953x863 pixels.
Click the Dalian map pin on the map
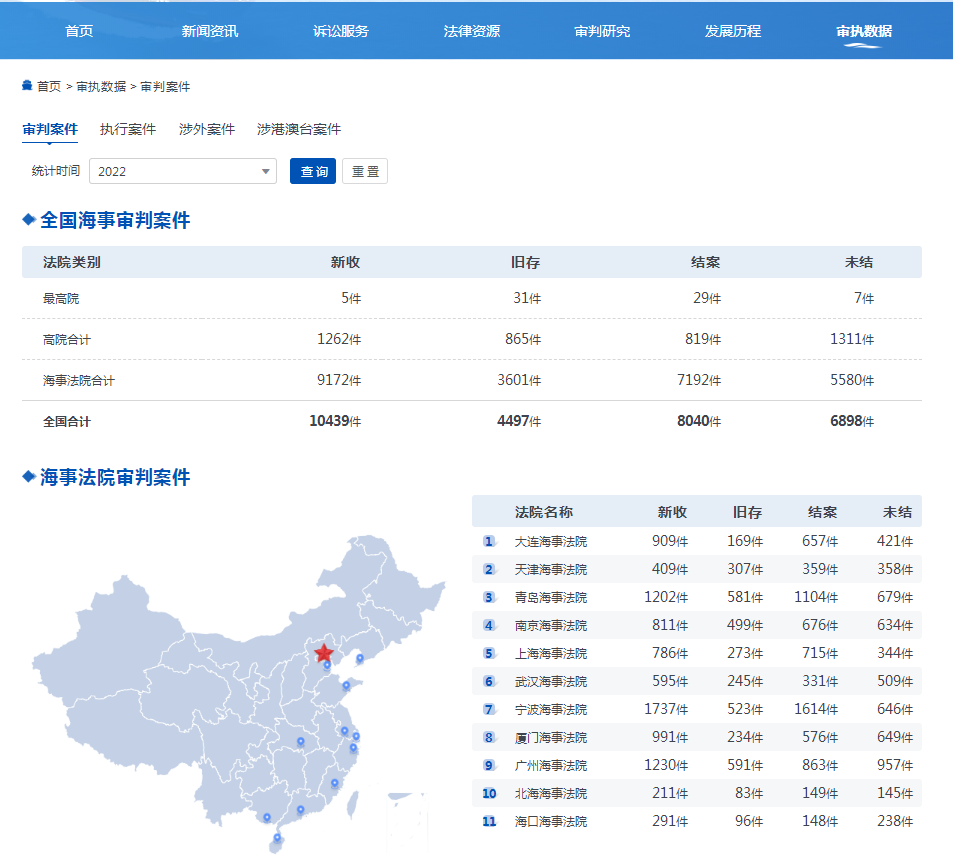[360, 658]
